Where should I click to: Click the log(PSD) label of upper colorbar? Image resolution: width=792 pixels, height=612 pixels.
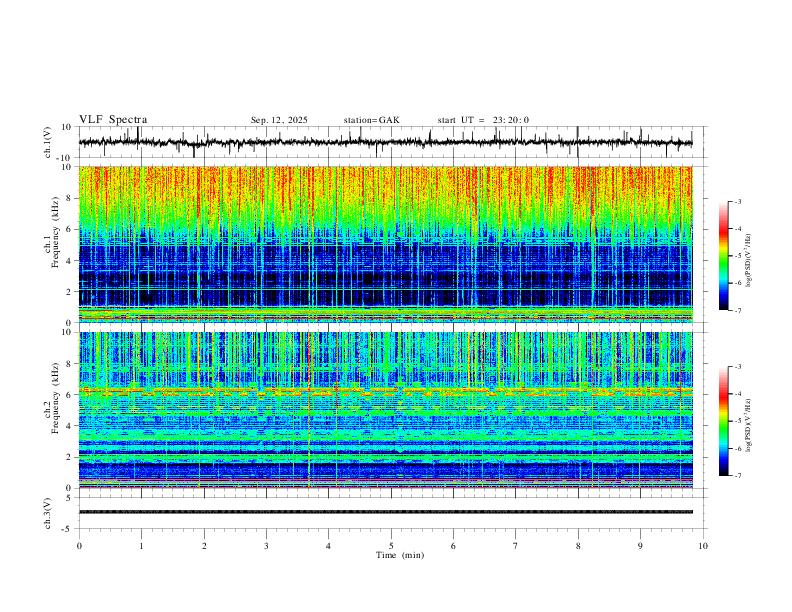[x=749, y=261]
